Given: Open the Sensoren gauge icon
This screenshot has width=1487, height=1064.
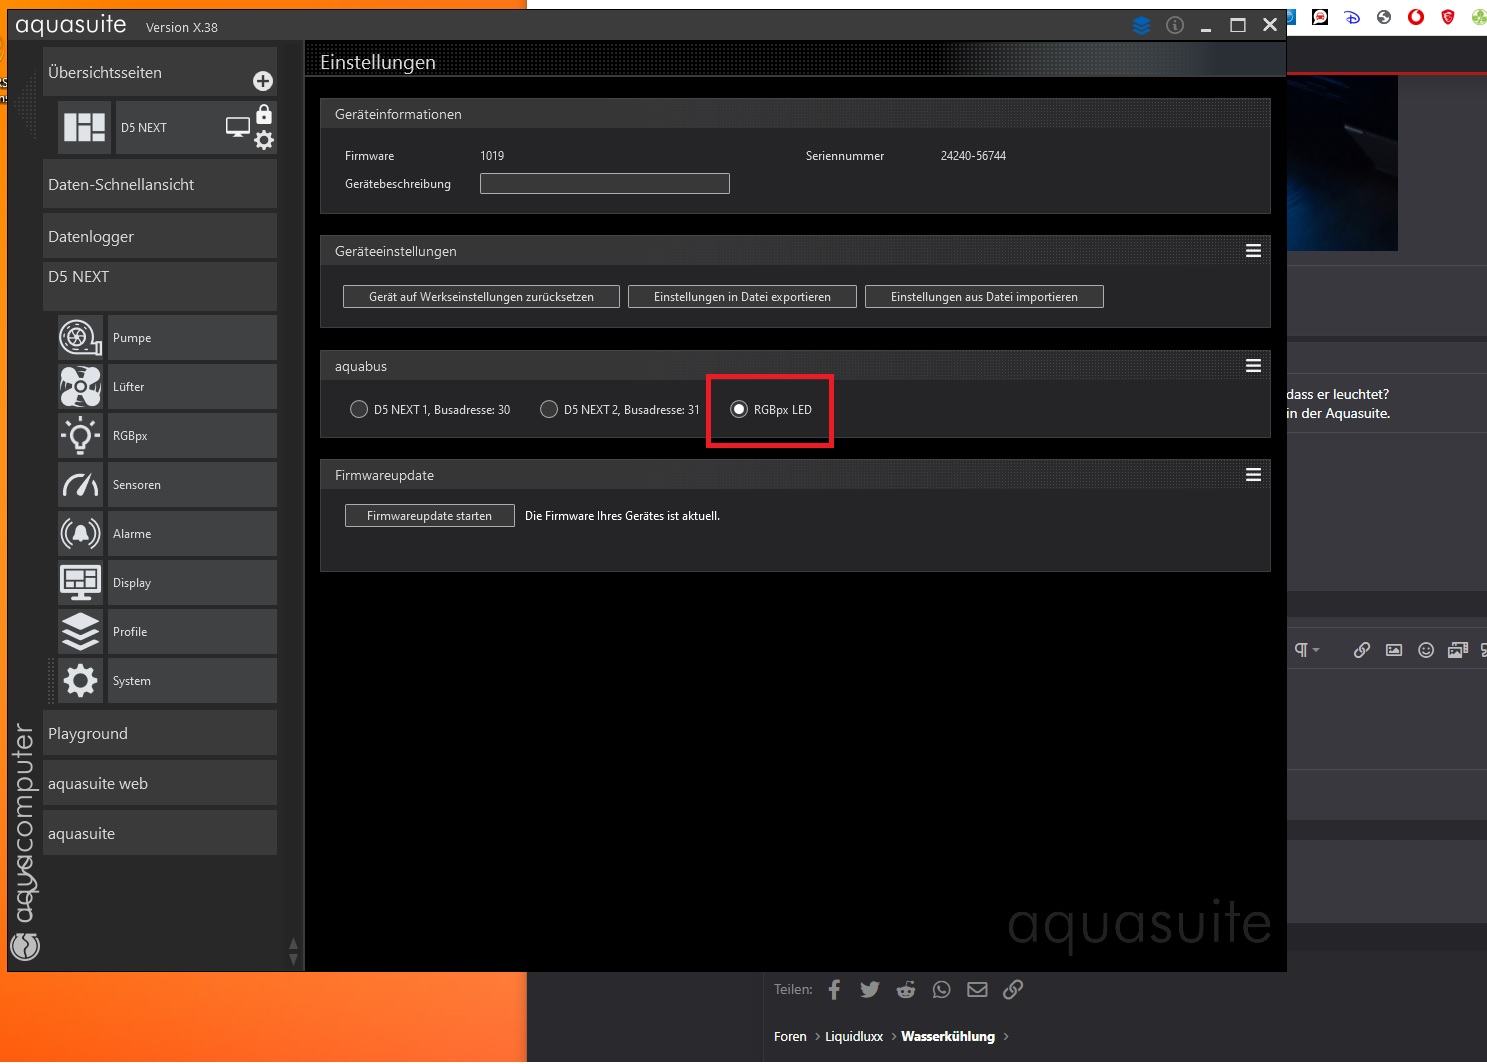Looking at the screenshot, I should 80,485.
